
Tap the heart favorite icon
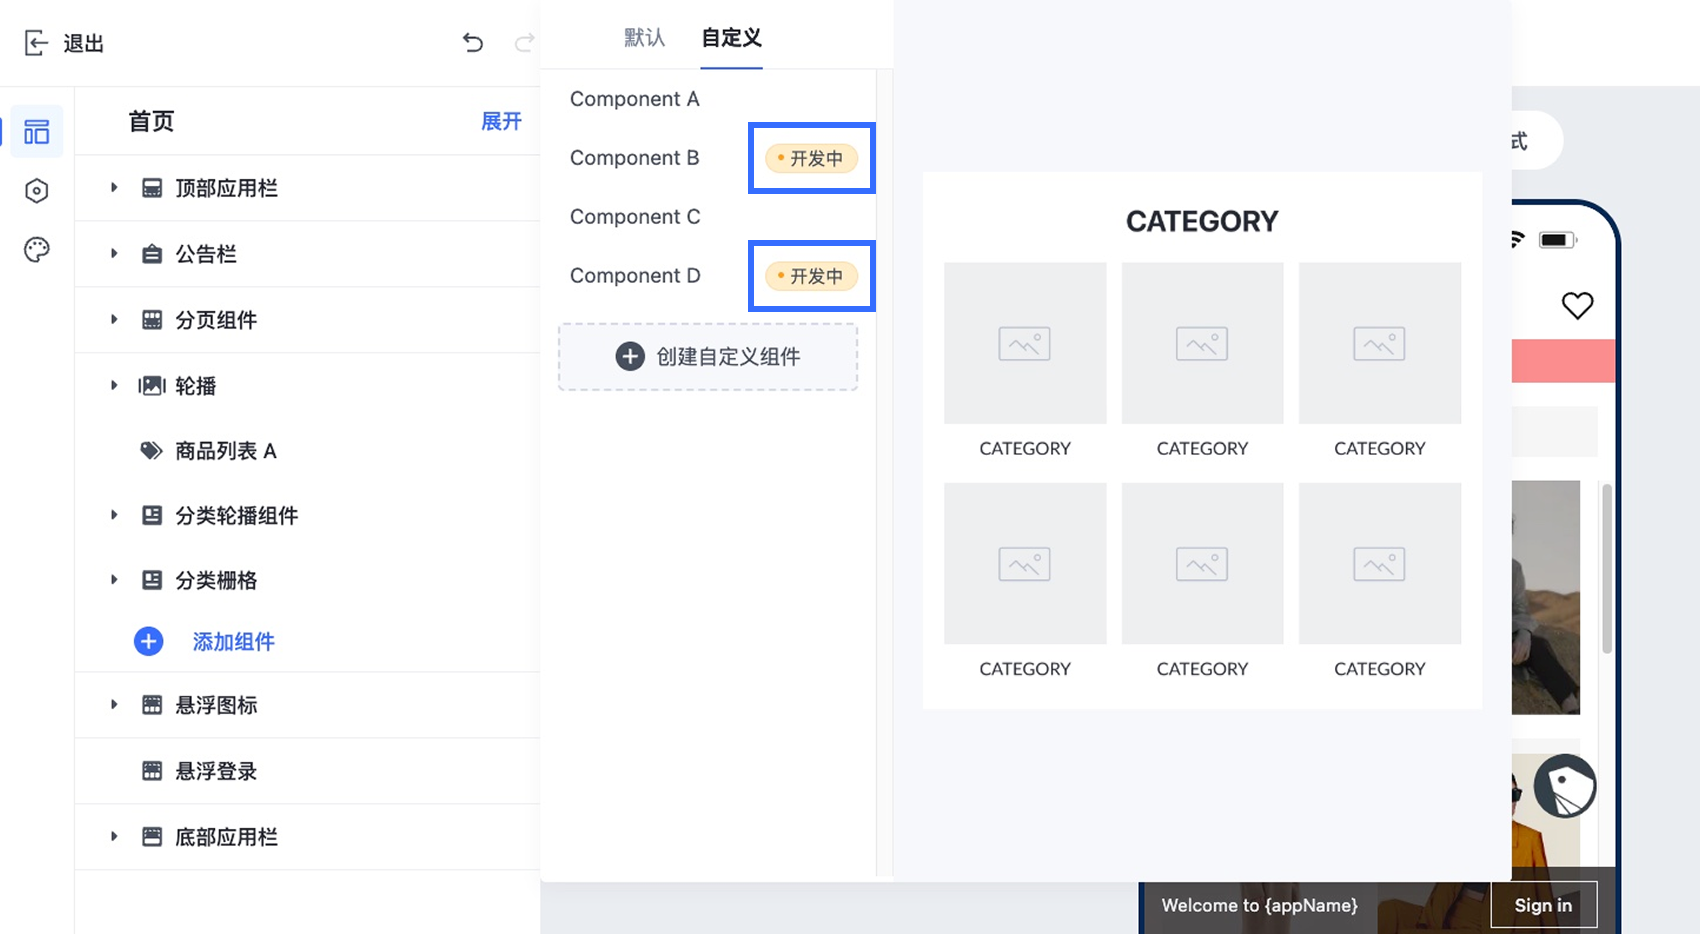click(1577, 305)
